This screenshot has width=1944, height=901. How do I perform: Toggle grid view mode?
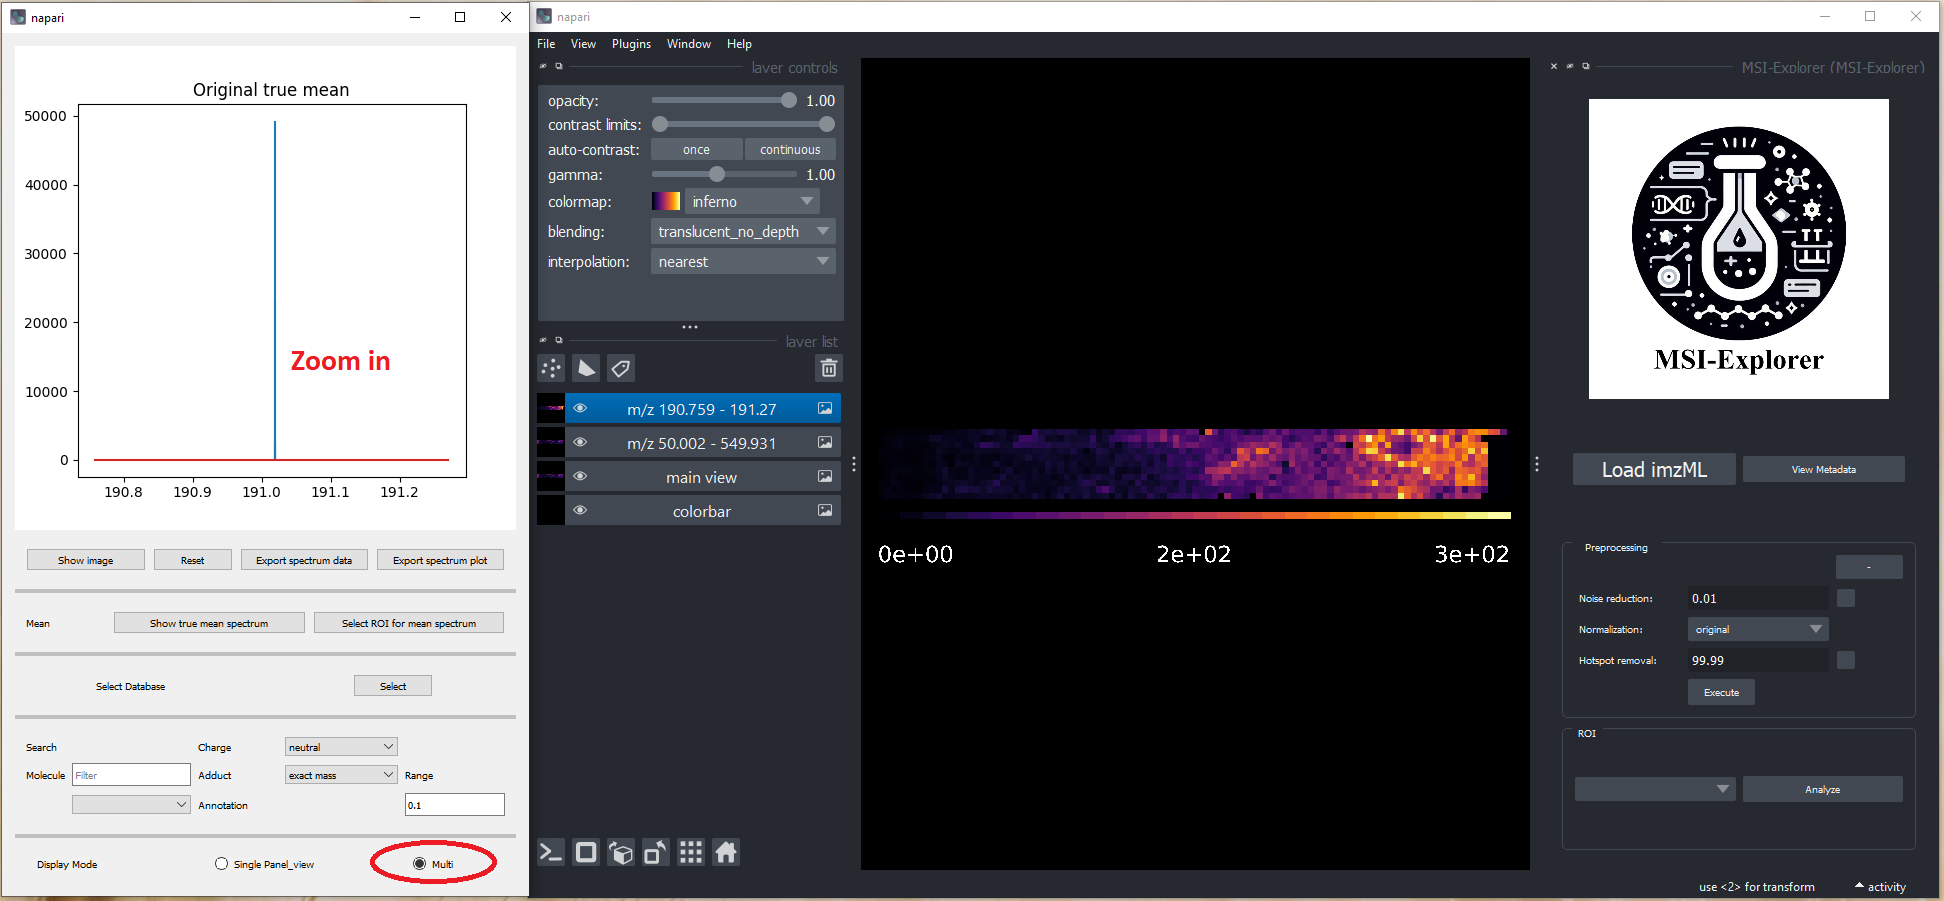coord(691,852)
